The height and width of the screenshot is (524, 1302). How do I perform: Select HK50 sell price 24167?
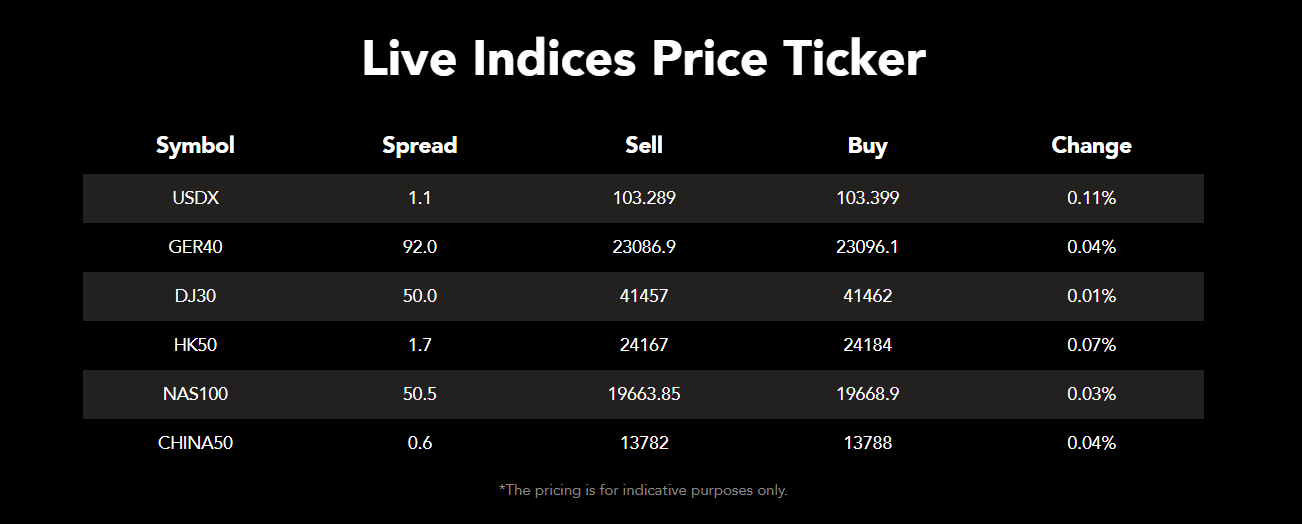pyautogui.click(x=644, y=345)
